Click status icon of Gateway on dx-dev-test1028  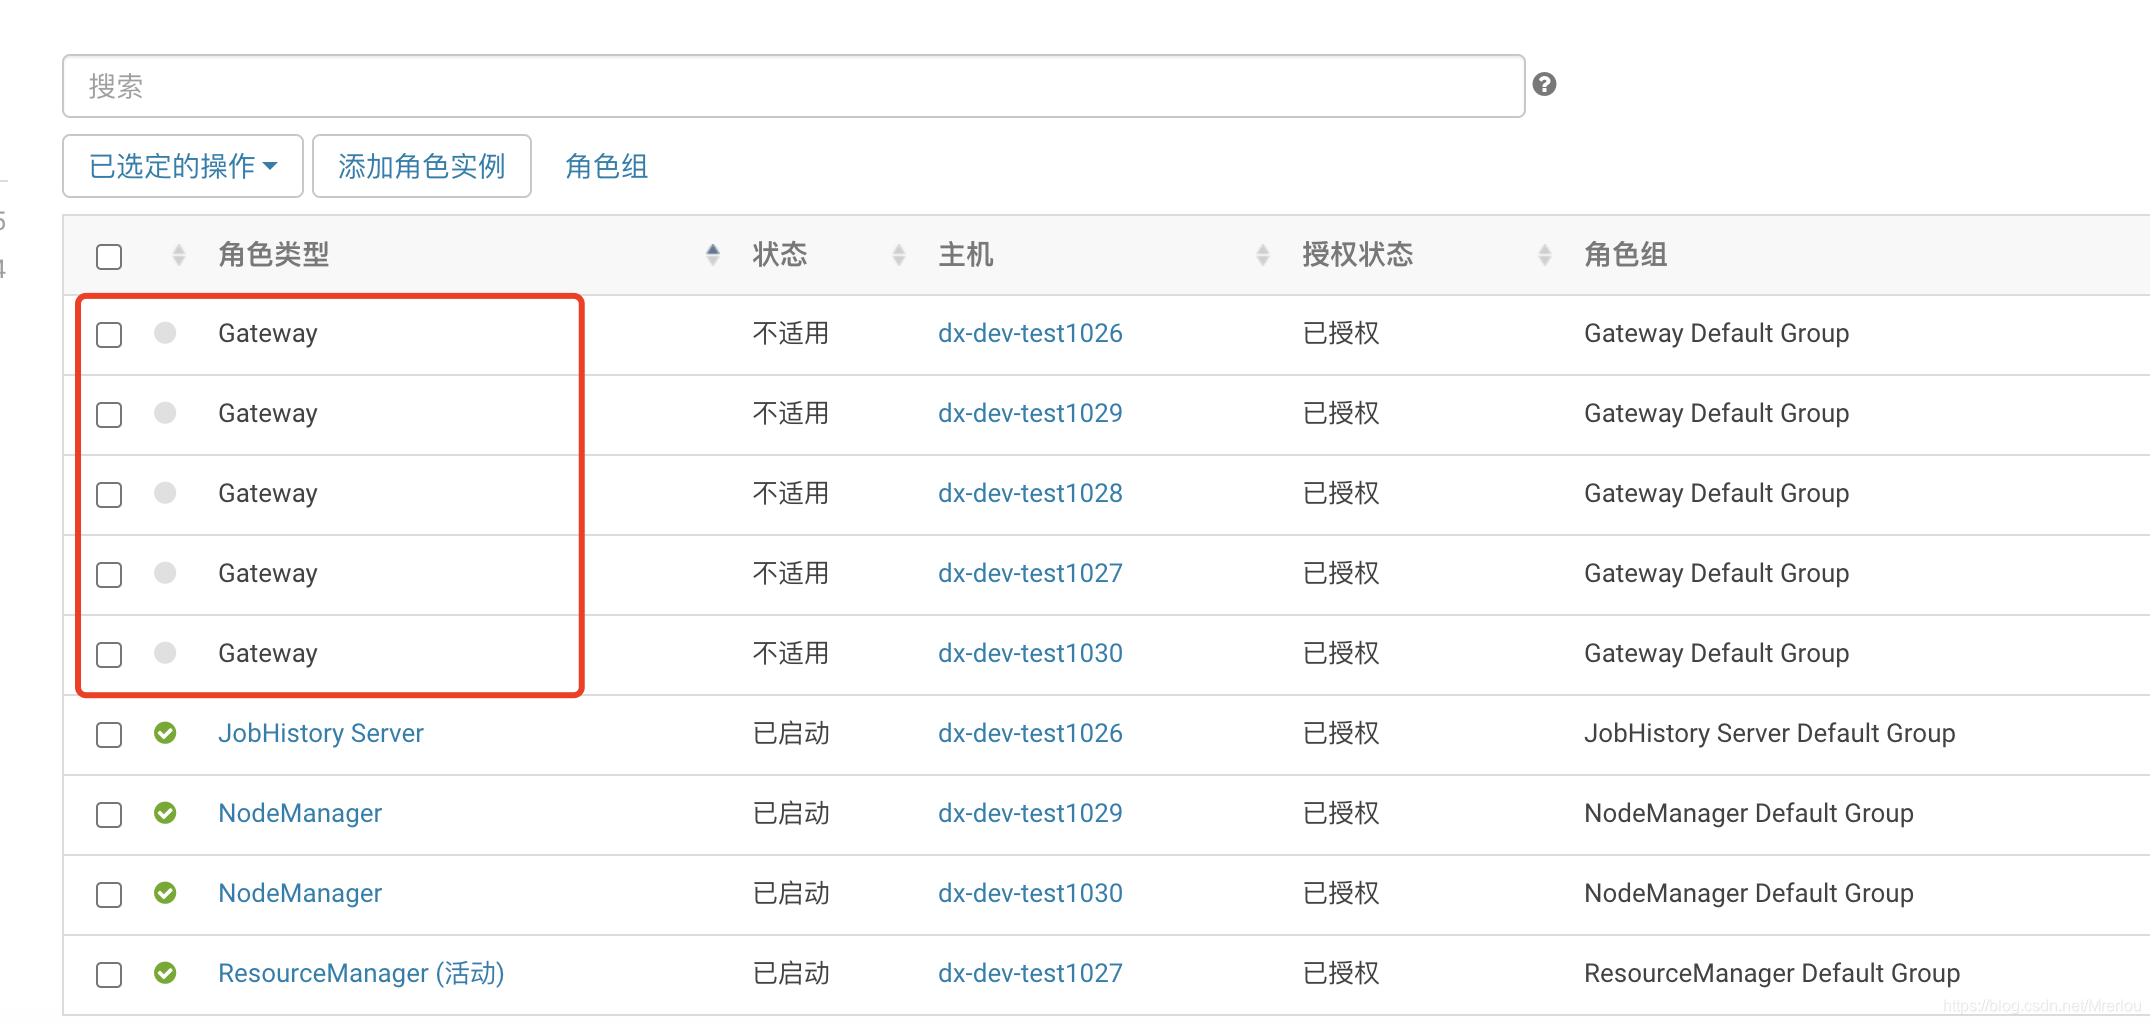166,493
